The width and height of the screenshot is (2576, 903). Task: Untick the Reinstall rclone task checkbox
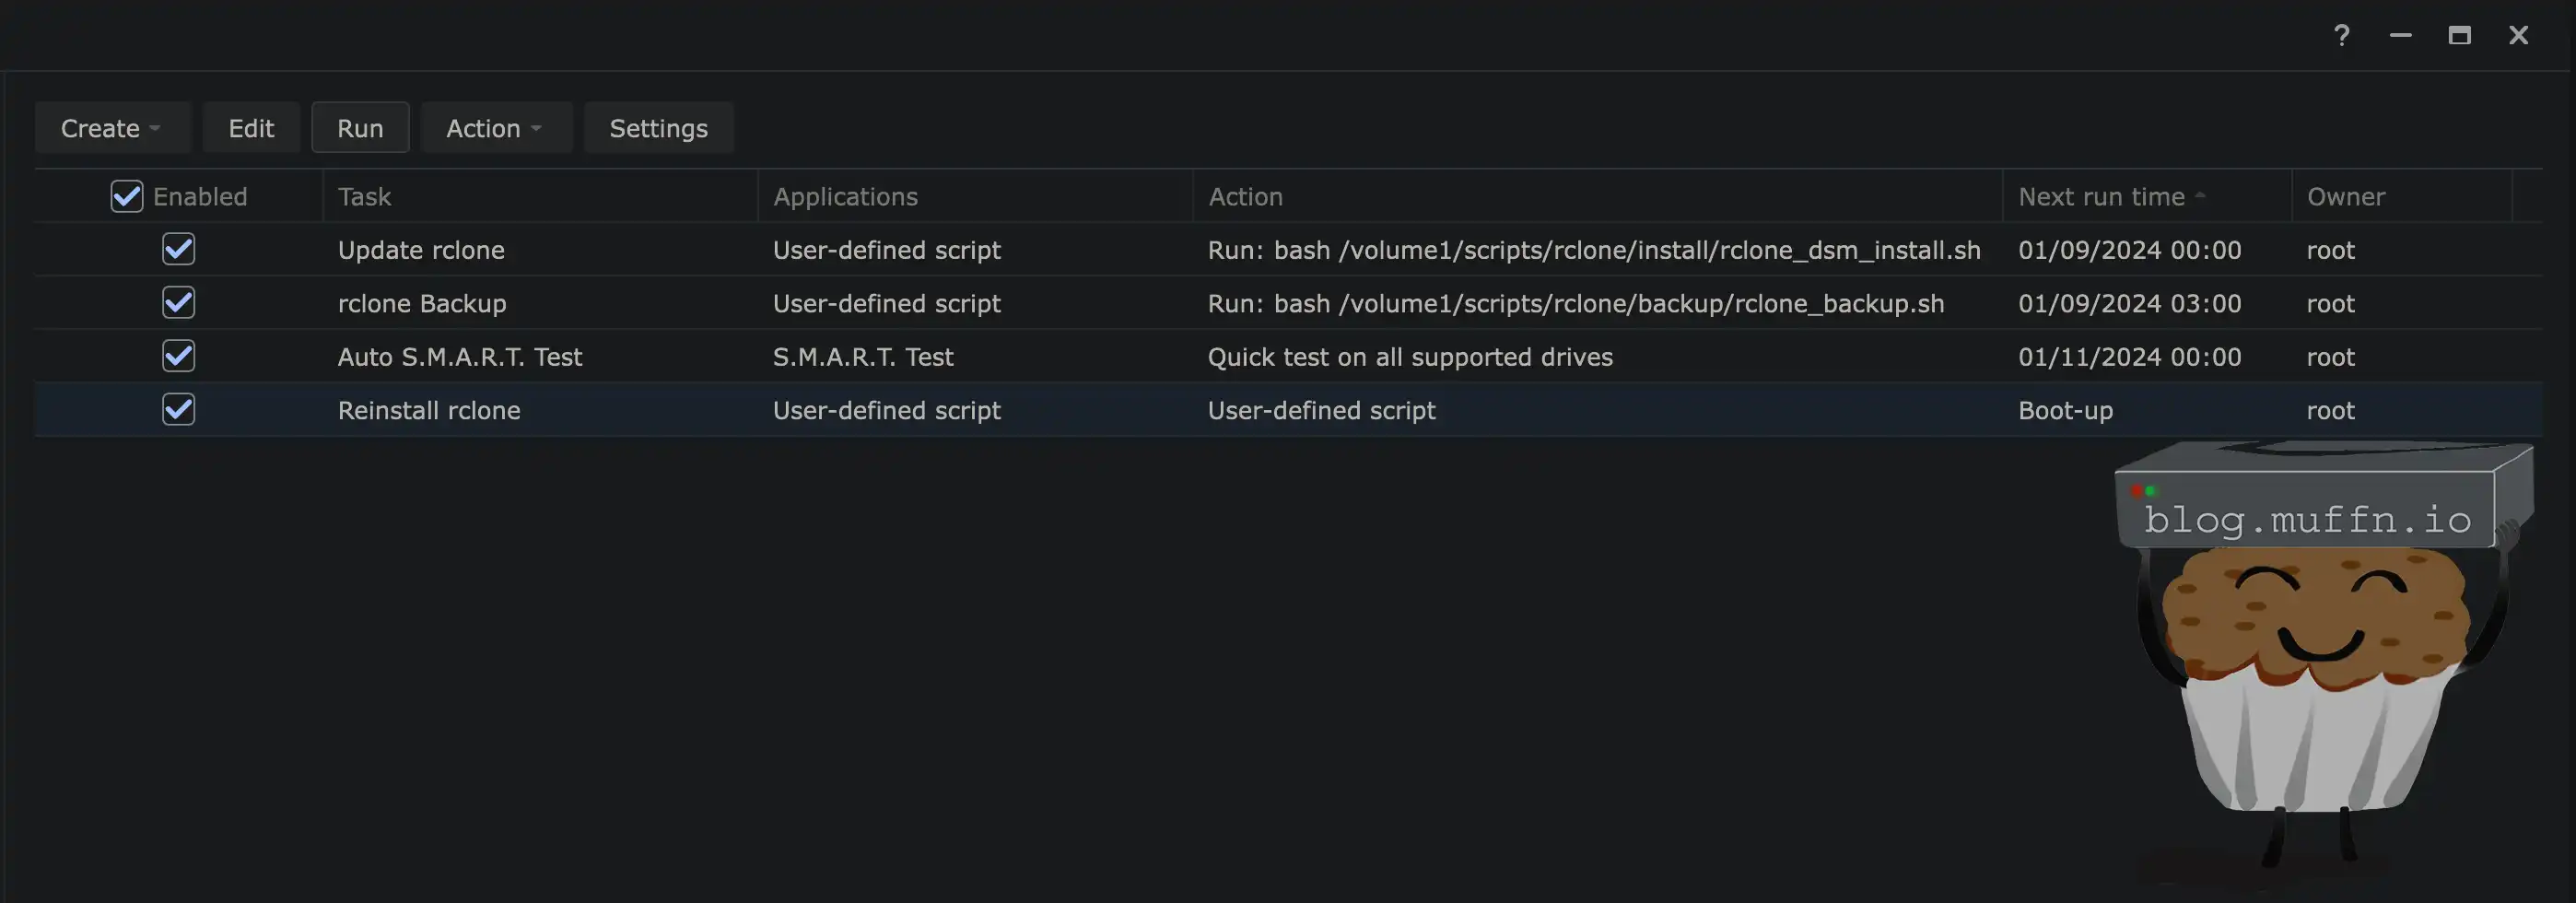pyautogui.click(x=179, y=410)
